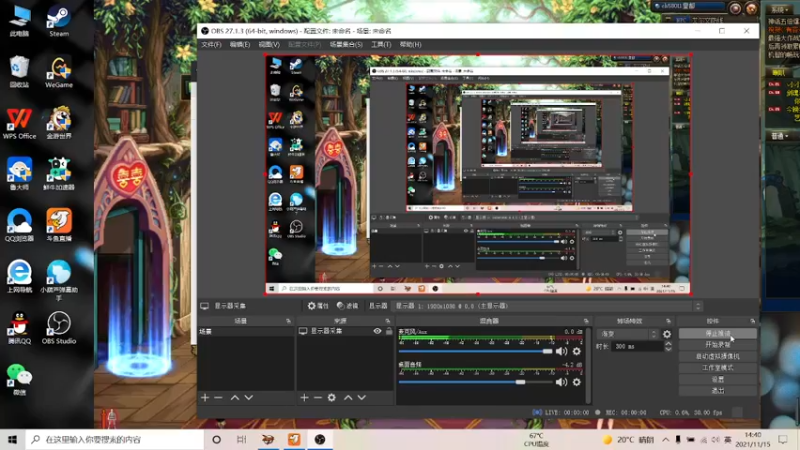Pop out Scene Transitions dock panel
800x450 pixels.
[668, 321]
